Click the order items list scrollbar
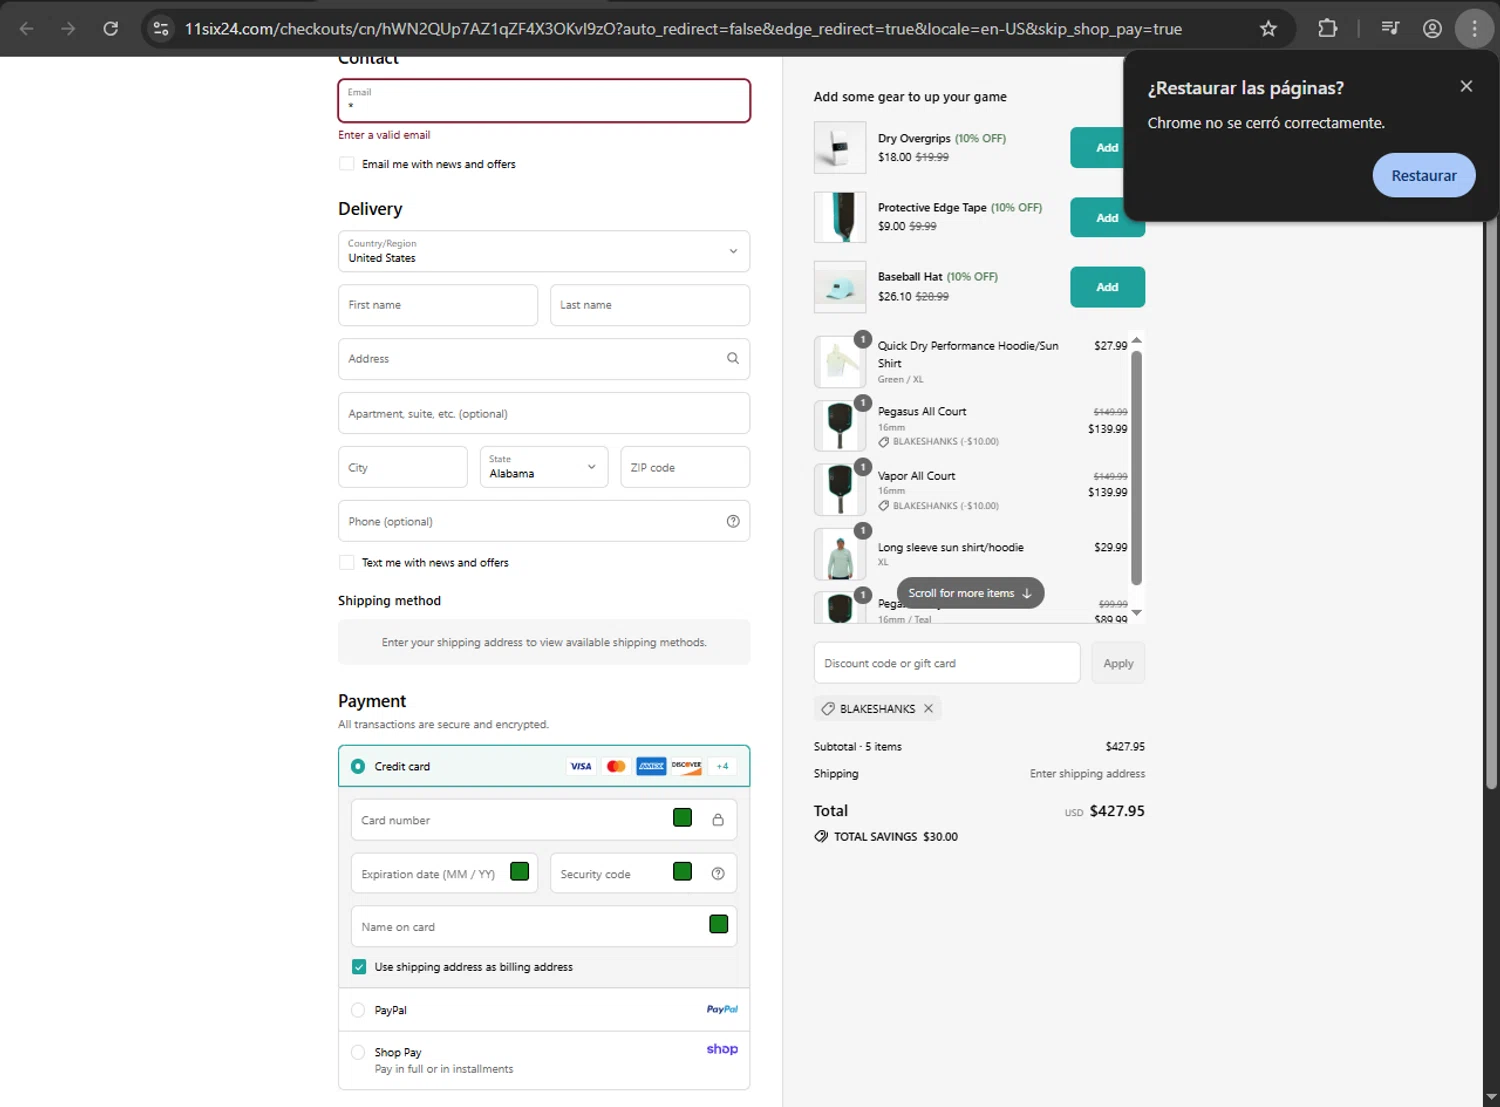The width and height of the screenshot is (1500, 1107). 1136,468
